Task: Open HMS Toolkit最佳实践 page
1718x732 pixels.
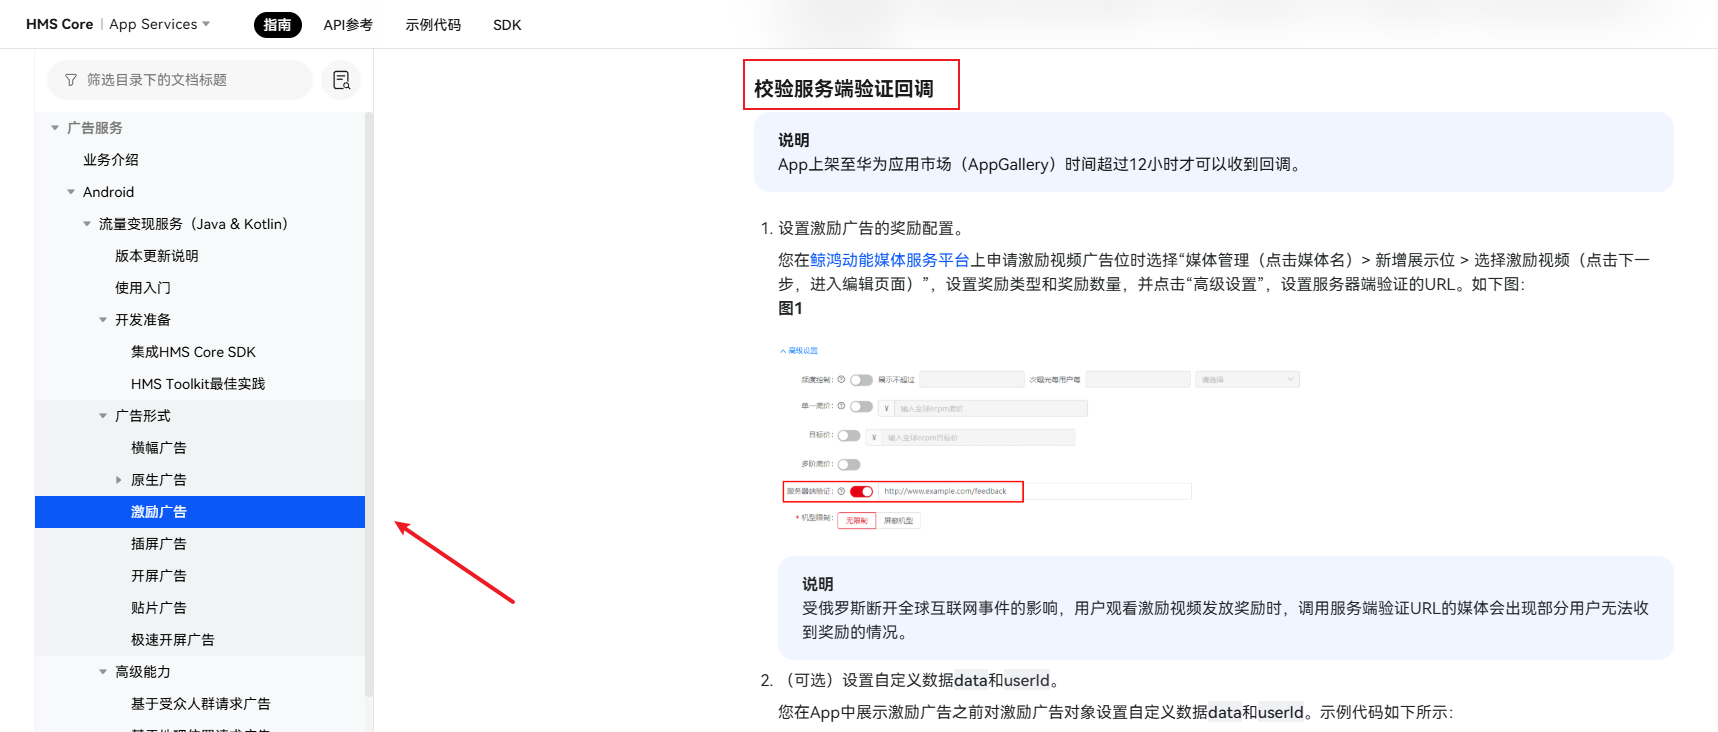Action: (198, 384)
